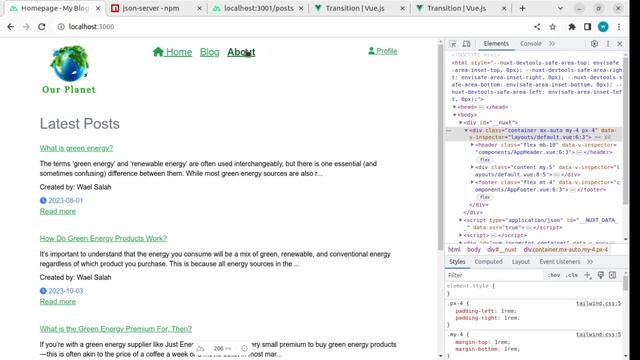640x360 pixels.
Task: Expand the head element node
Action: pos(455,107)
